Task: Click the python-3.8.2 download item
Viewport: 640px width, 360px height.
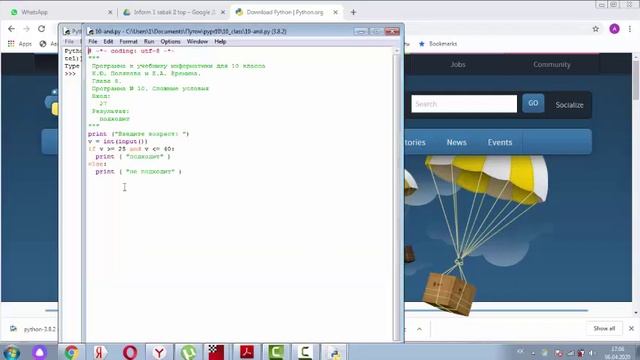Action: (33, 329)
